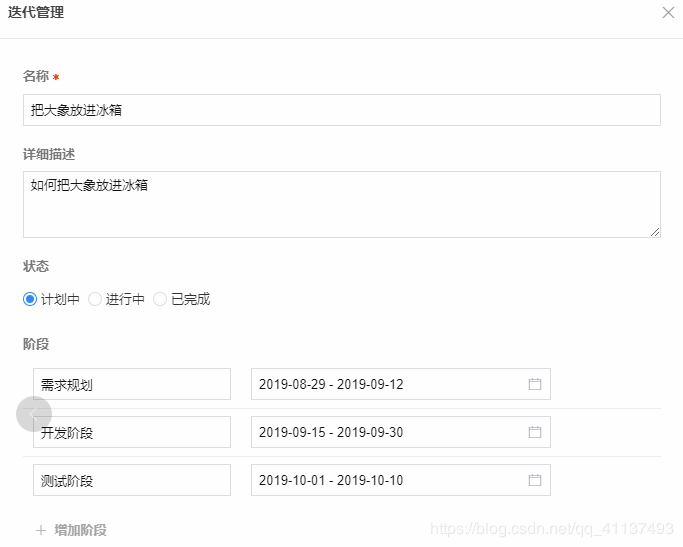Click the textarea resize handle
This screenshot has width=683, height=547.
click(x=655, y=232)
